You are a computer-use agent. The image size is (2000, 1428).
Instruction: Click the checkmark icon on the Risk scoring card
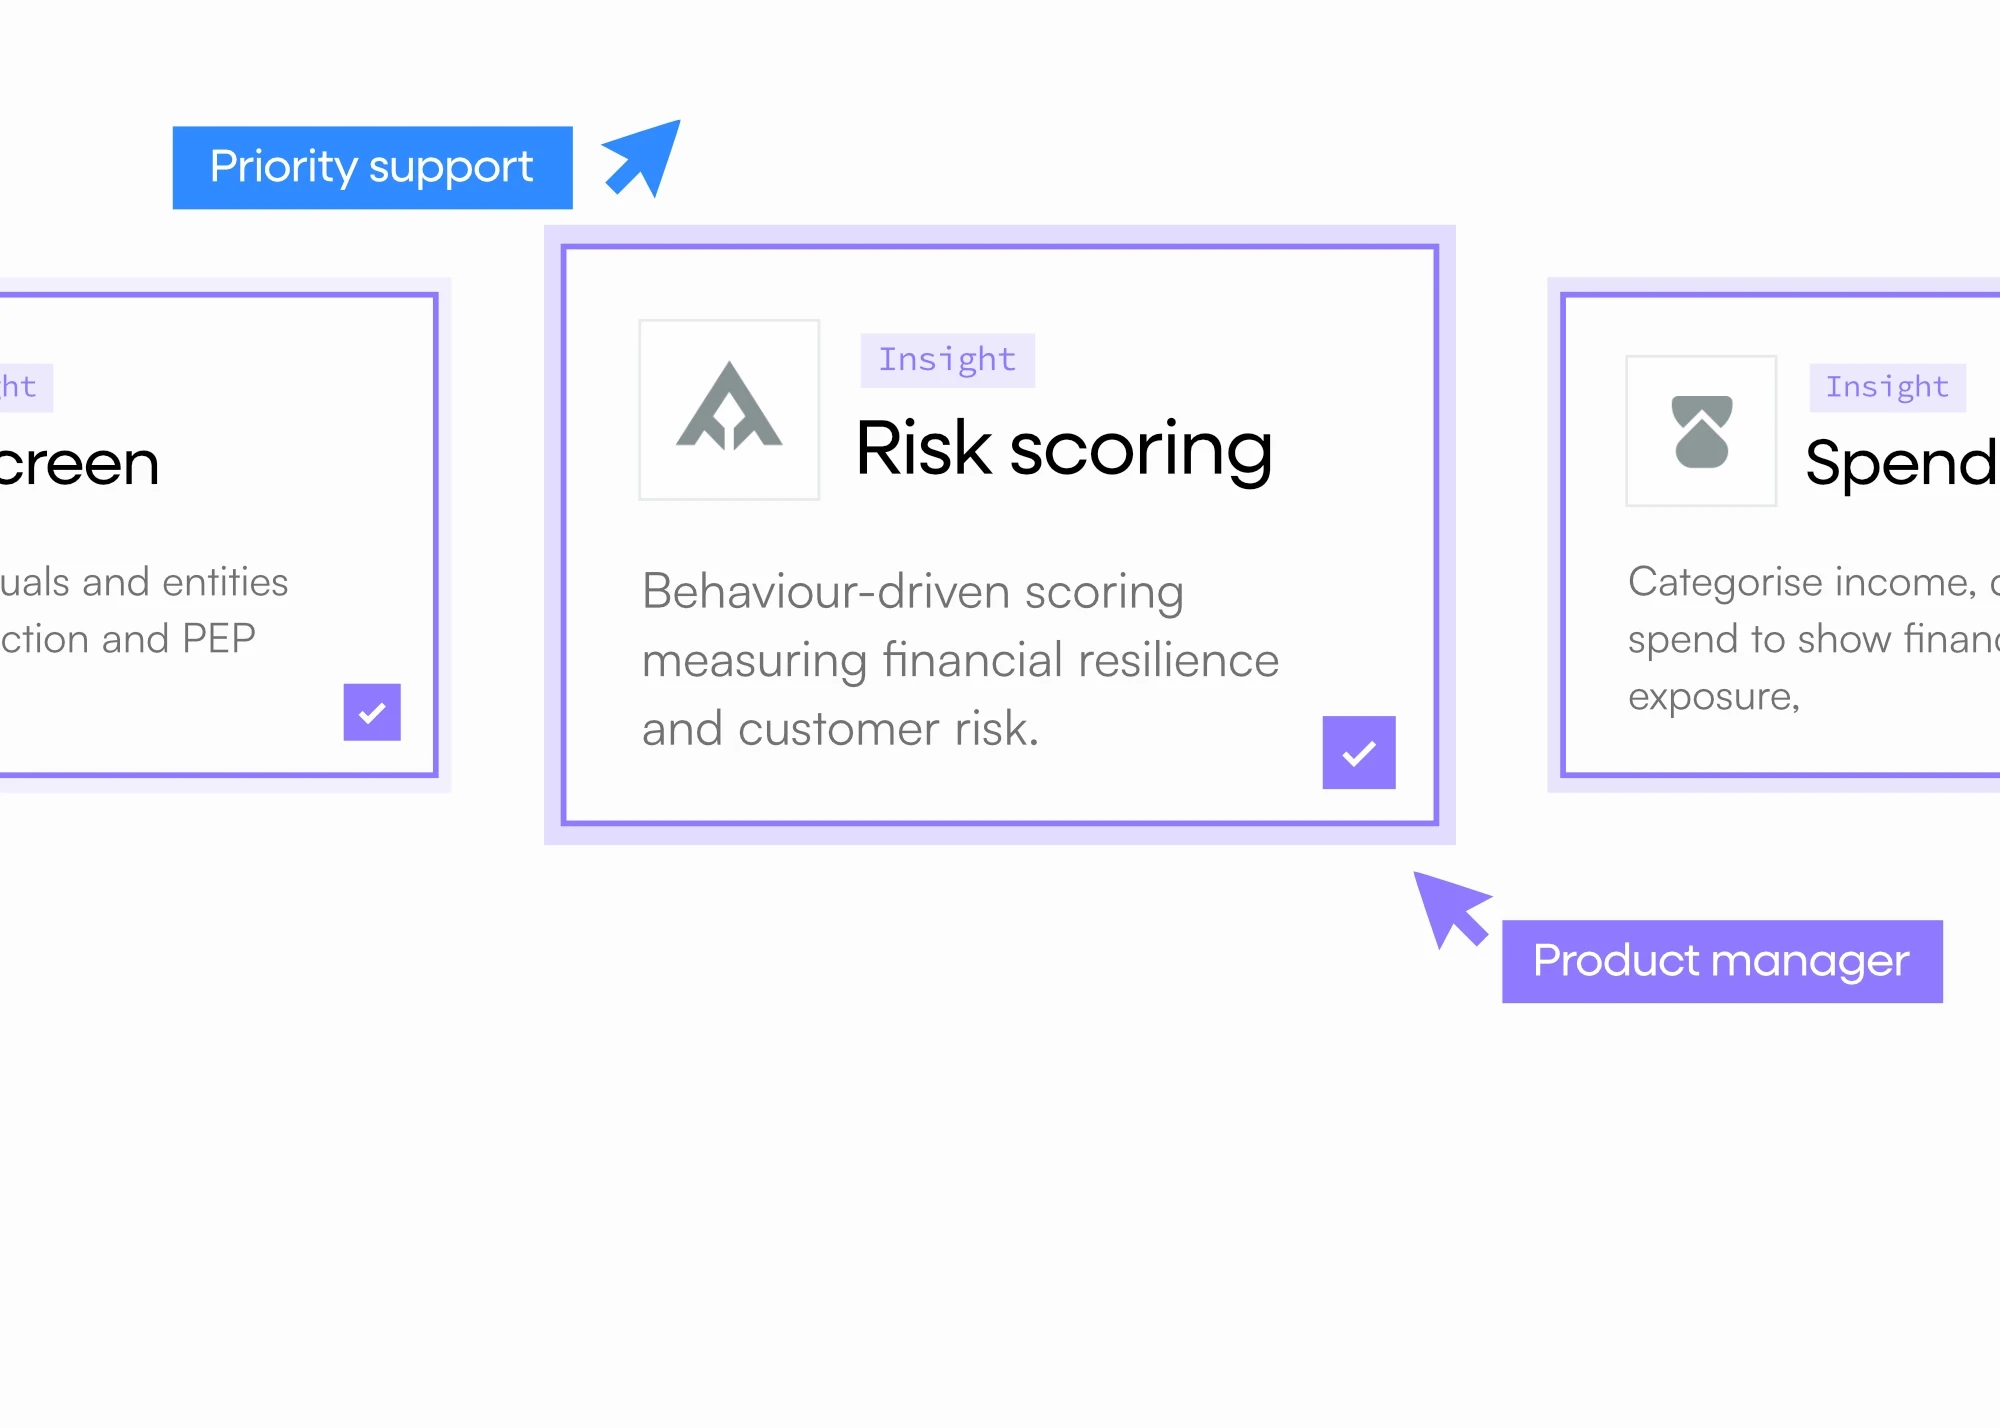point(1358,753)
